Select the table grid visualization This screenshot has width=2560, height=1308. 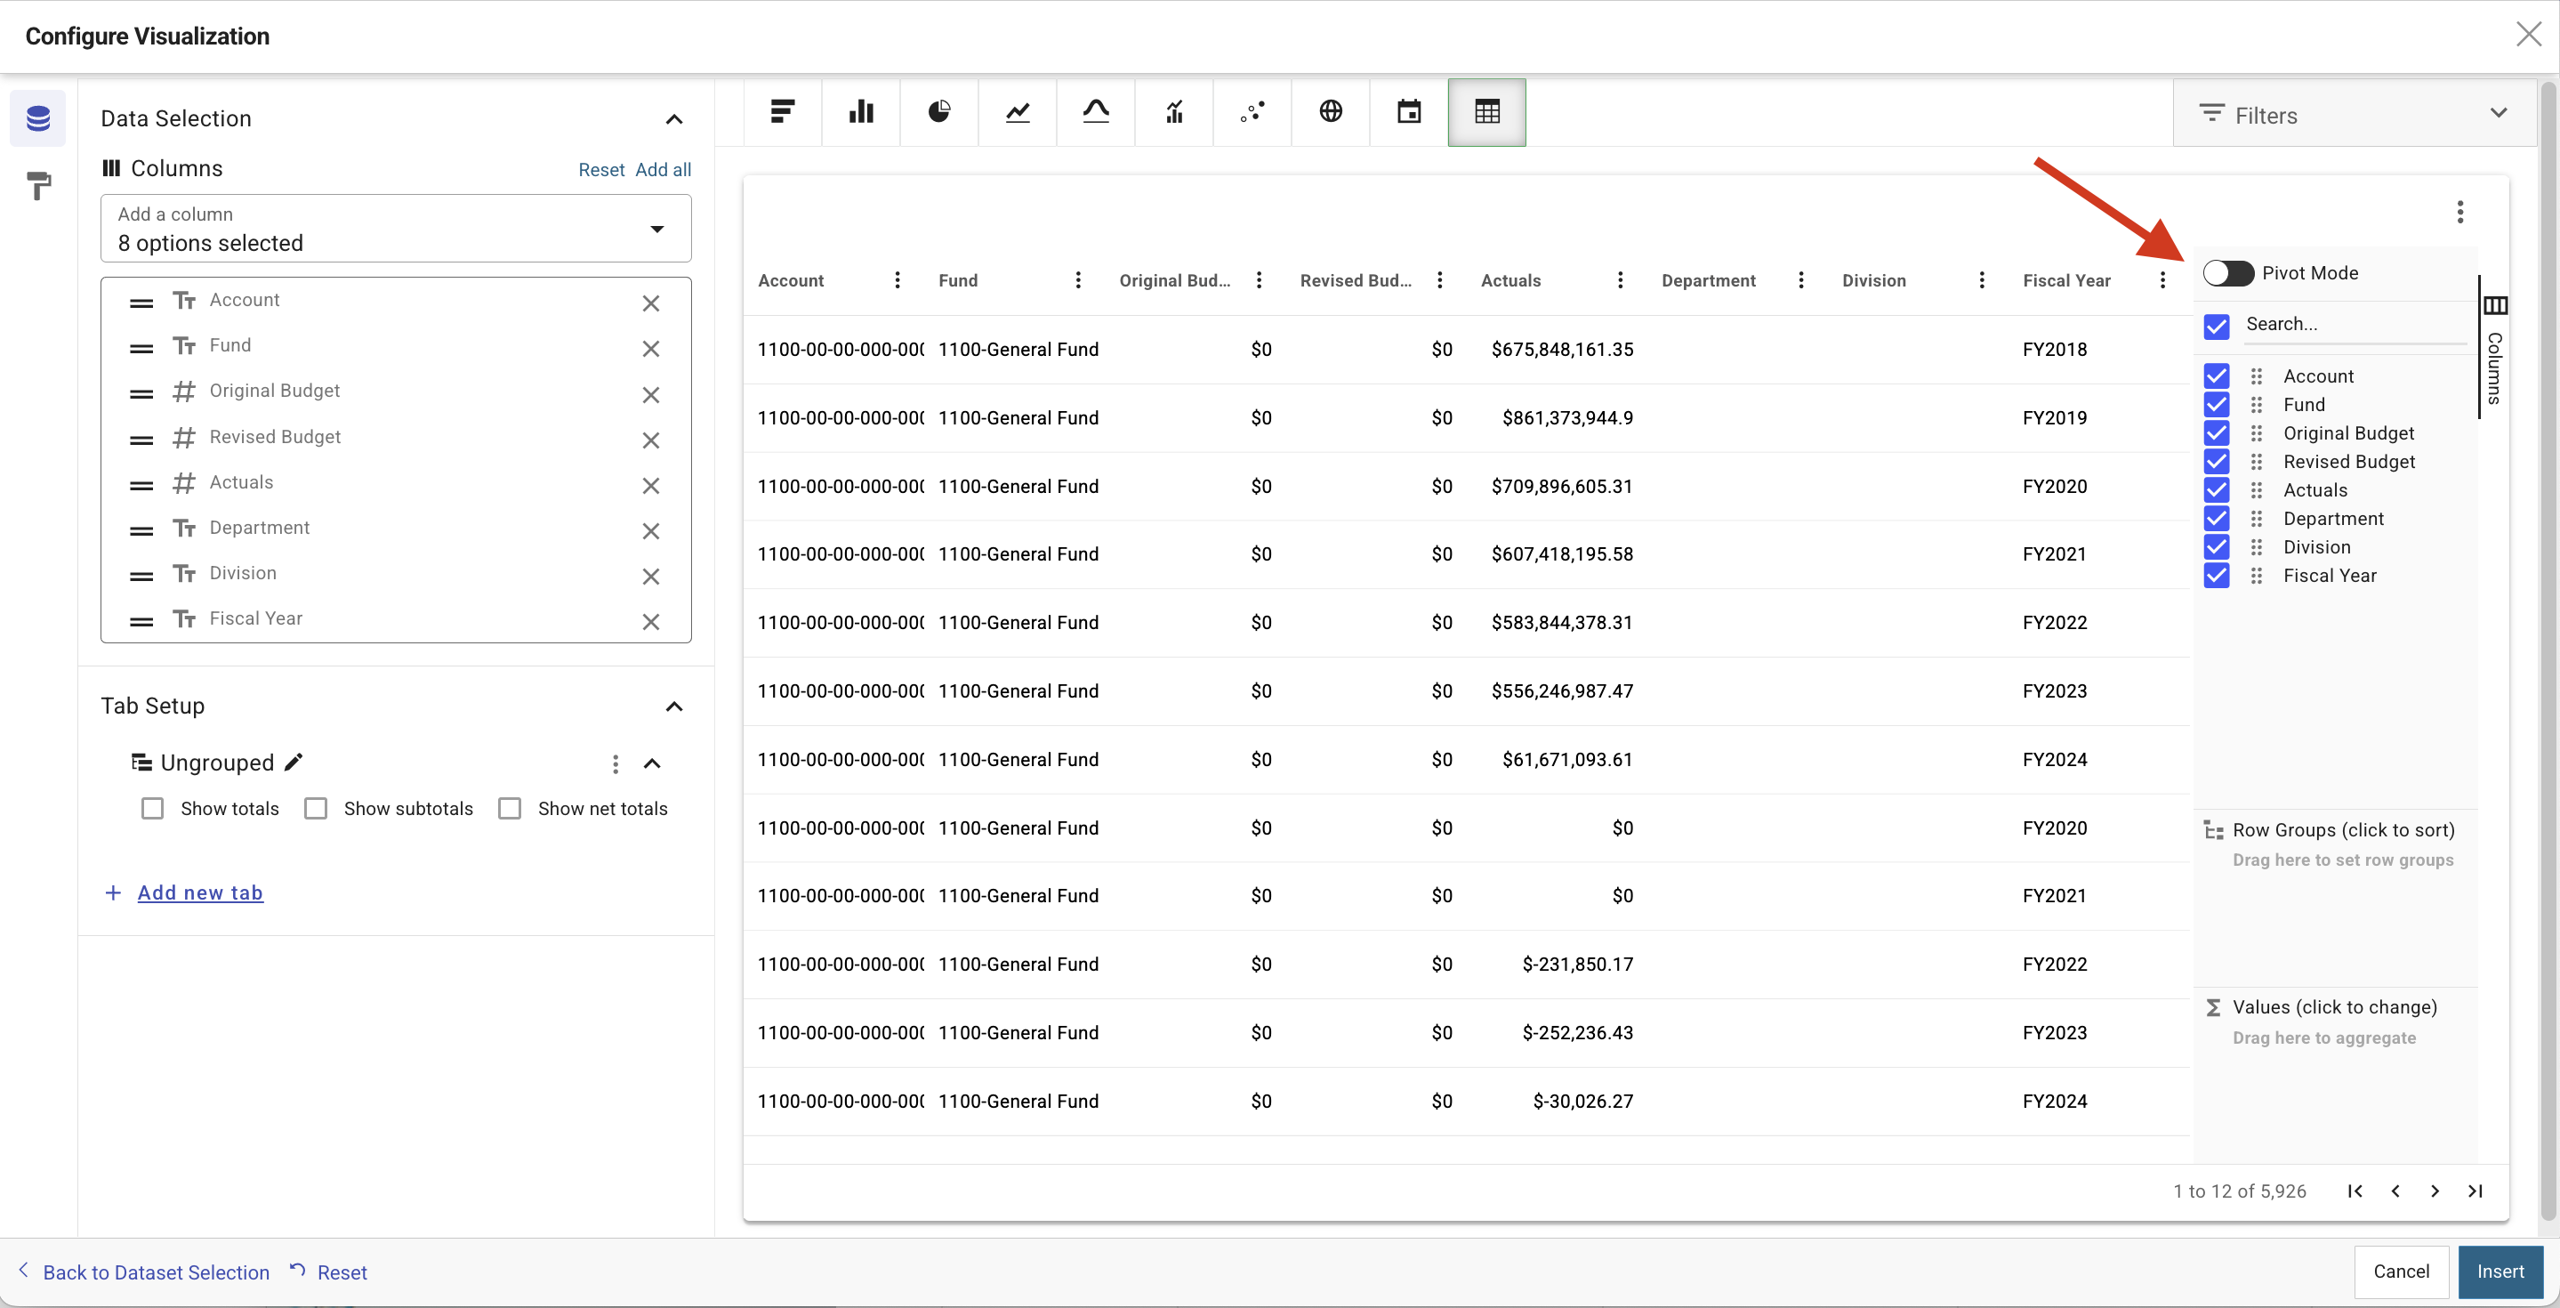pyautogui.click(x=1487, y=112)
